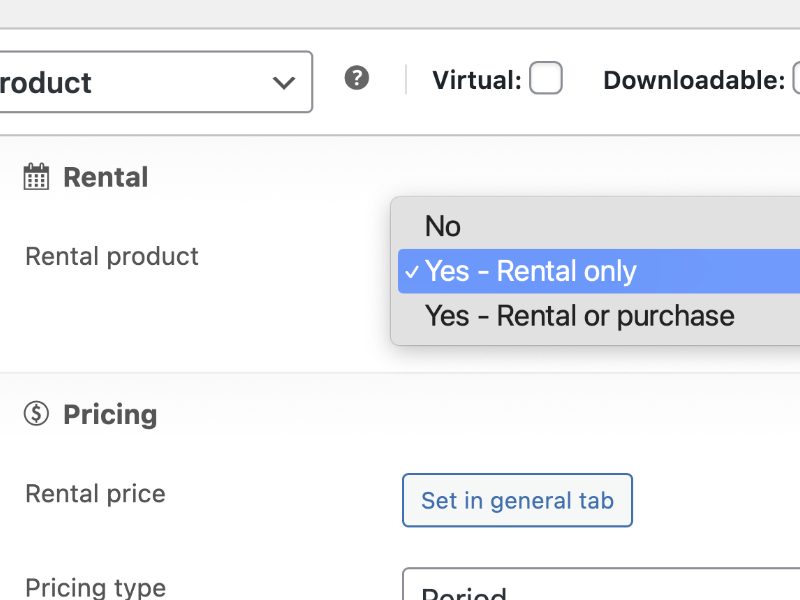Open the Pricing type dropdown showing Period
This screenshot has width=800, height=600.
600,588
